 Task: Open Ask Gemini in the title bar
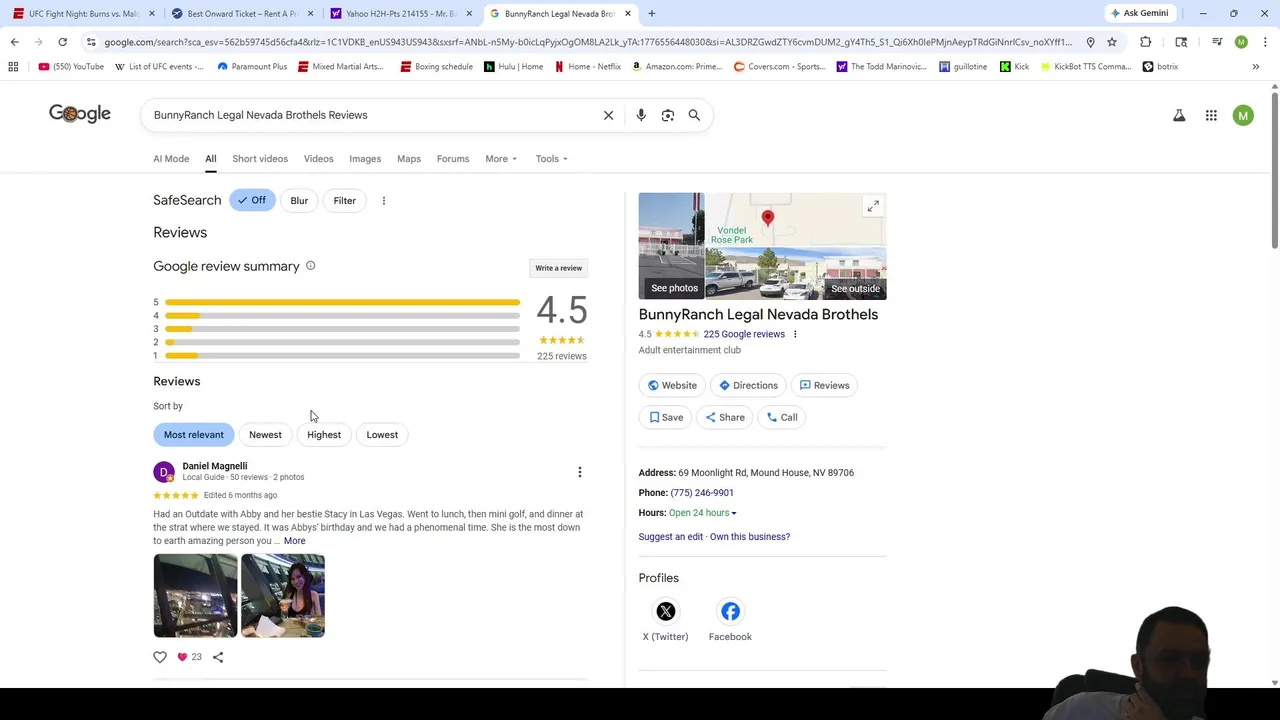(1138, 13)
